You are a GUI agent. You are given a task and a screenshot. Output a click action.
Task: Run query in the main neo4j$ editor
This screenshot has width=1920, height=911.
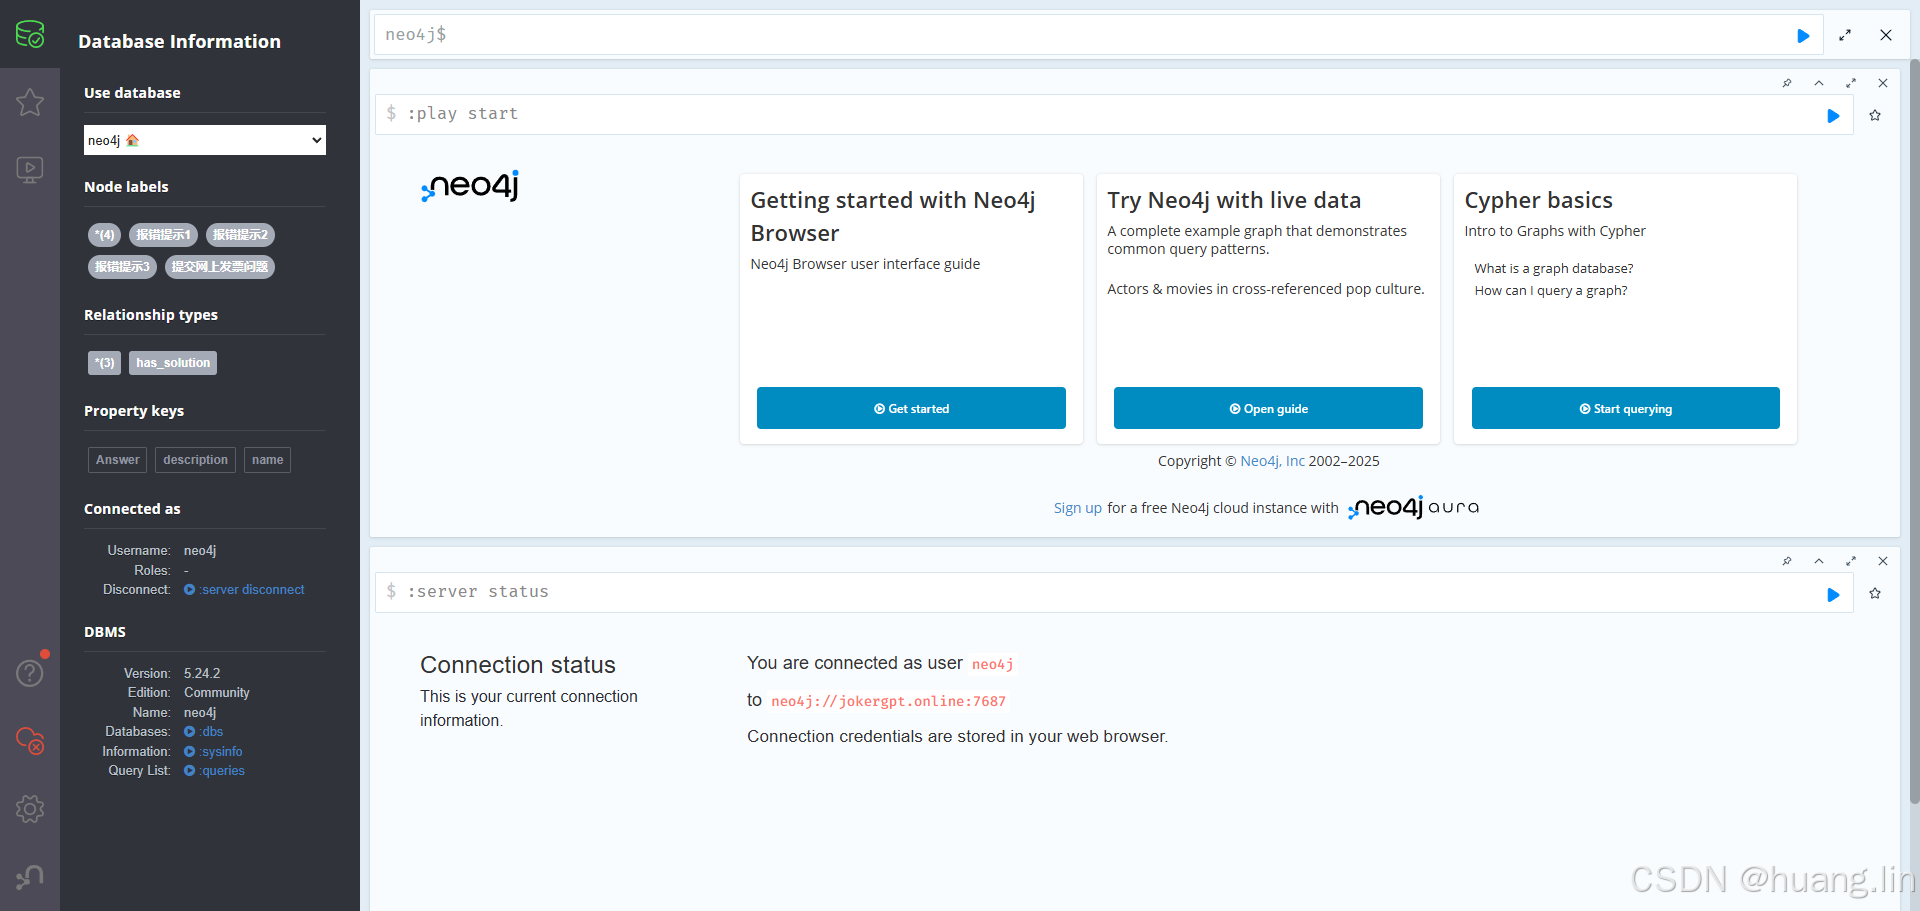pyautogui.click(x=1803, y=36)
